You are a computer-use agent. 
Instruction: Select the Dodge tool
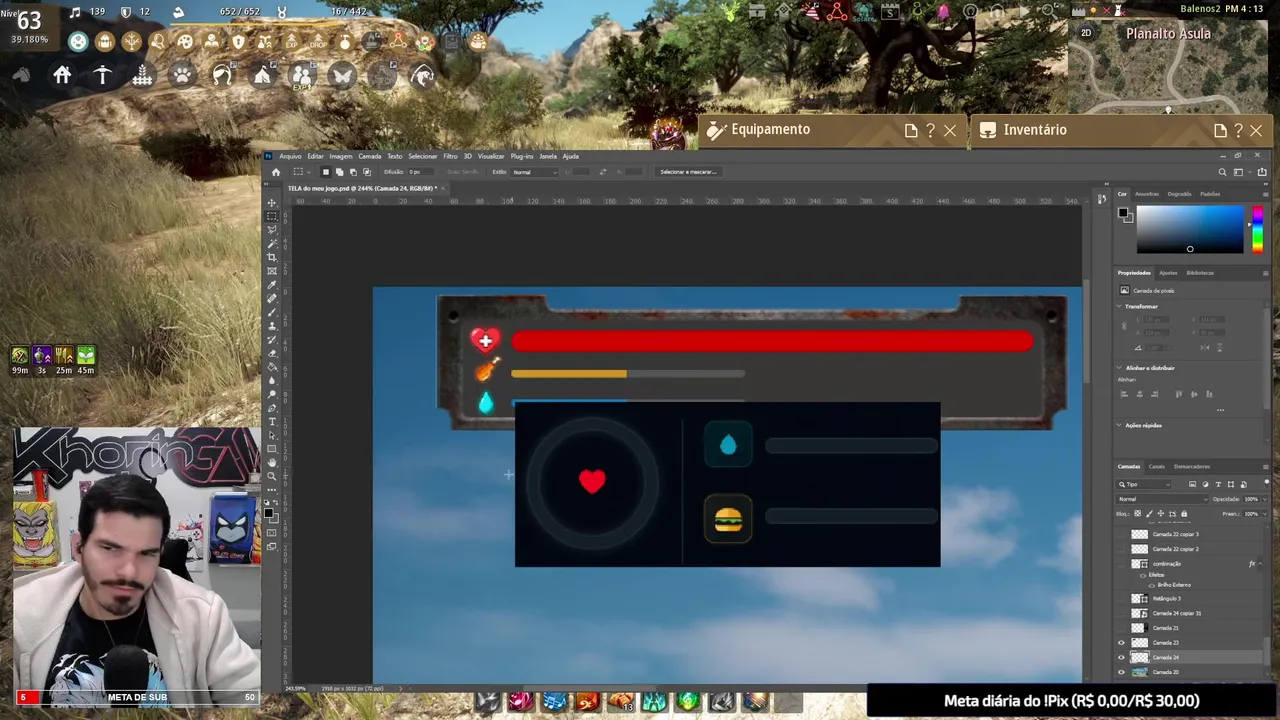tap(272, 393)
